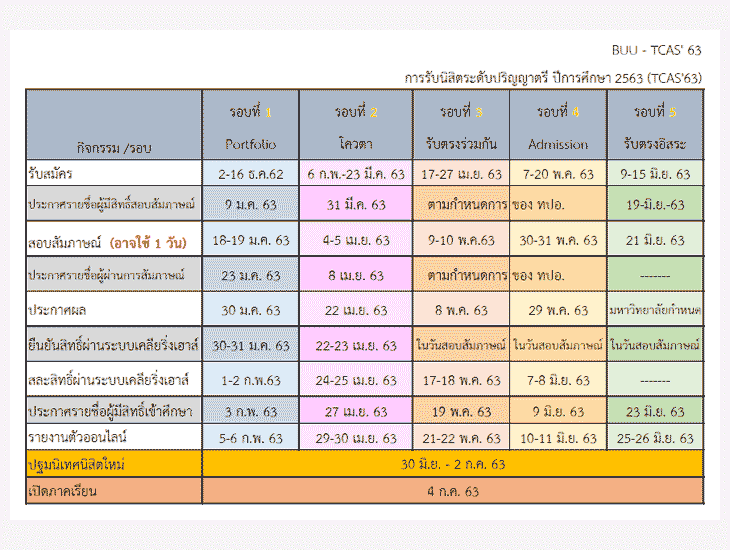Select the 'เปิดภาคเรียน' row label

(114, 491)
